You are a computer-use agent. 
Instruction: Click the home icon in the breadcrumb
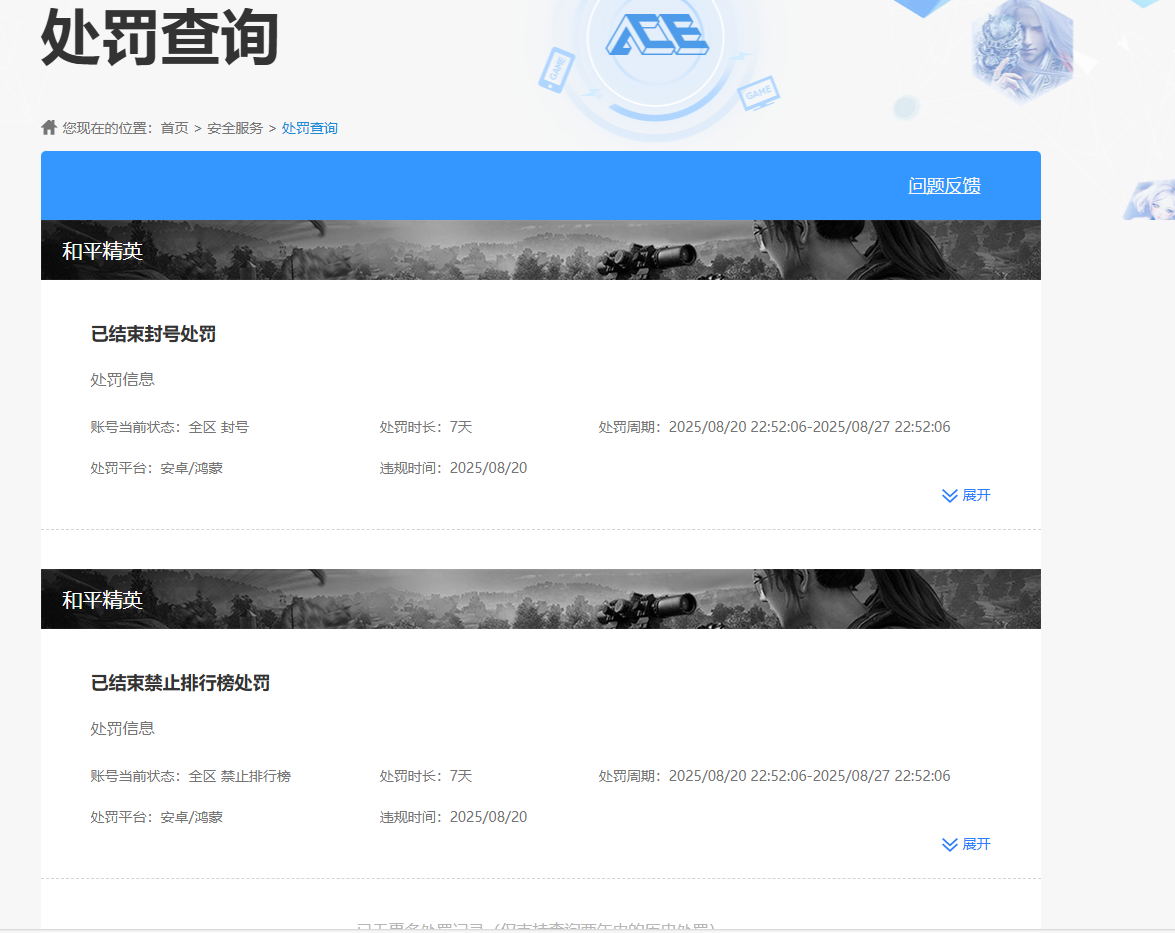point(47,126)
